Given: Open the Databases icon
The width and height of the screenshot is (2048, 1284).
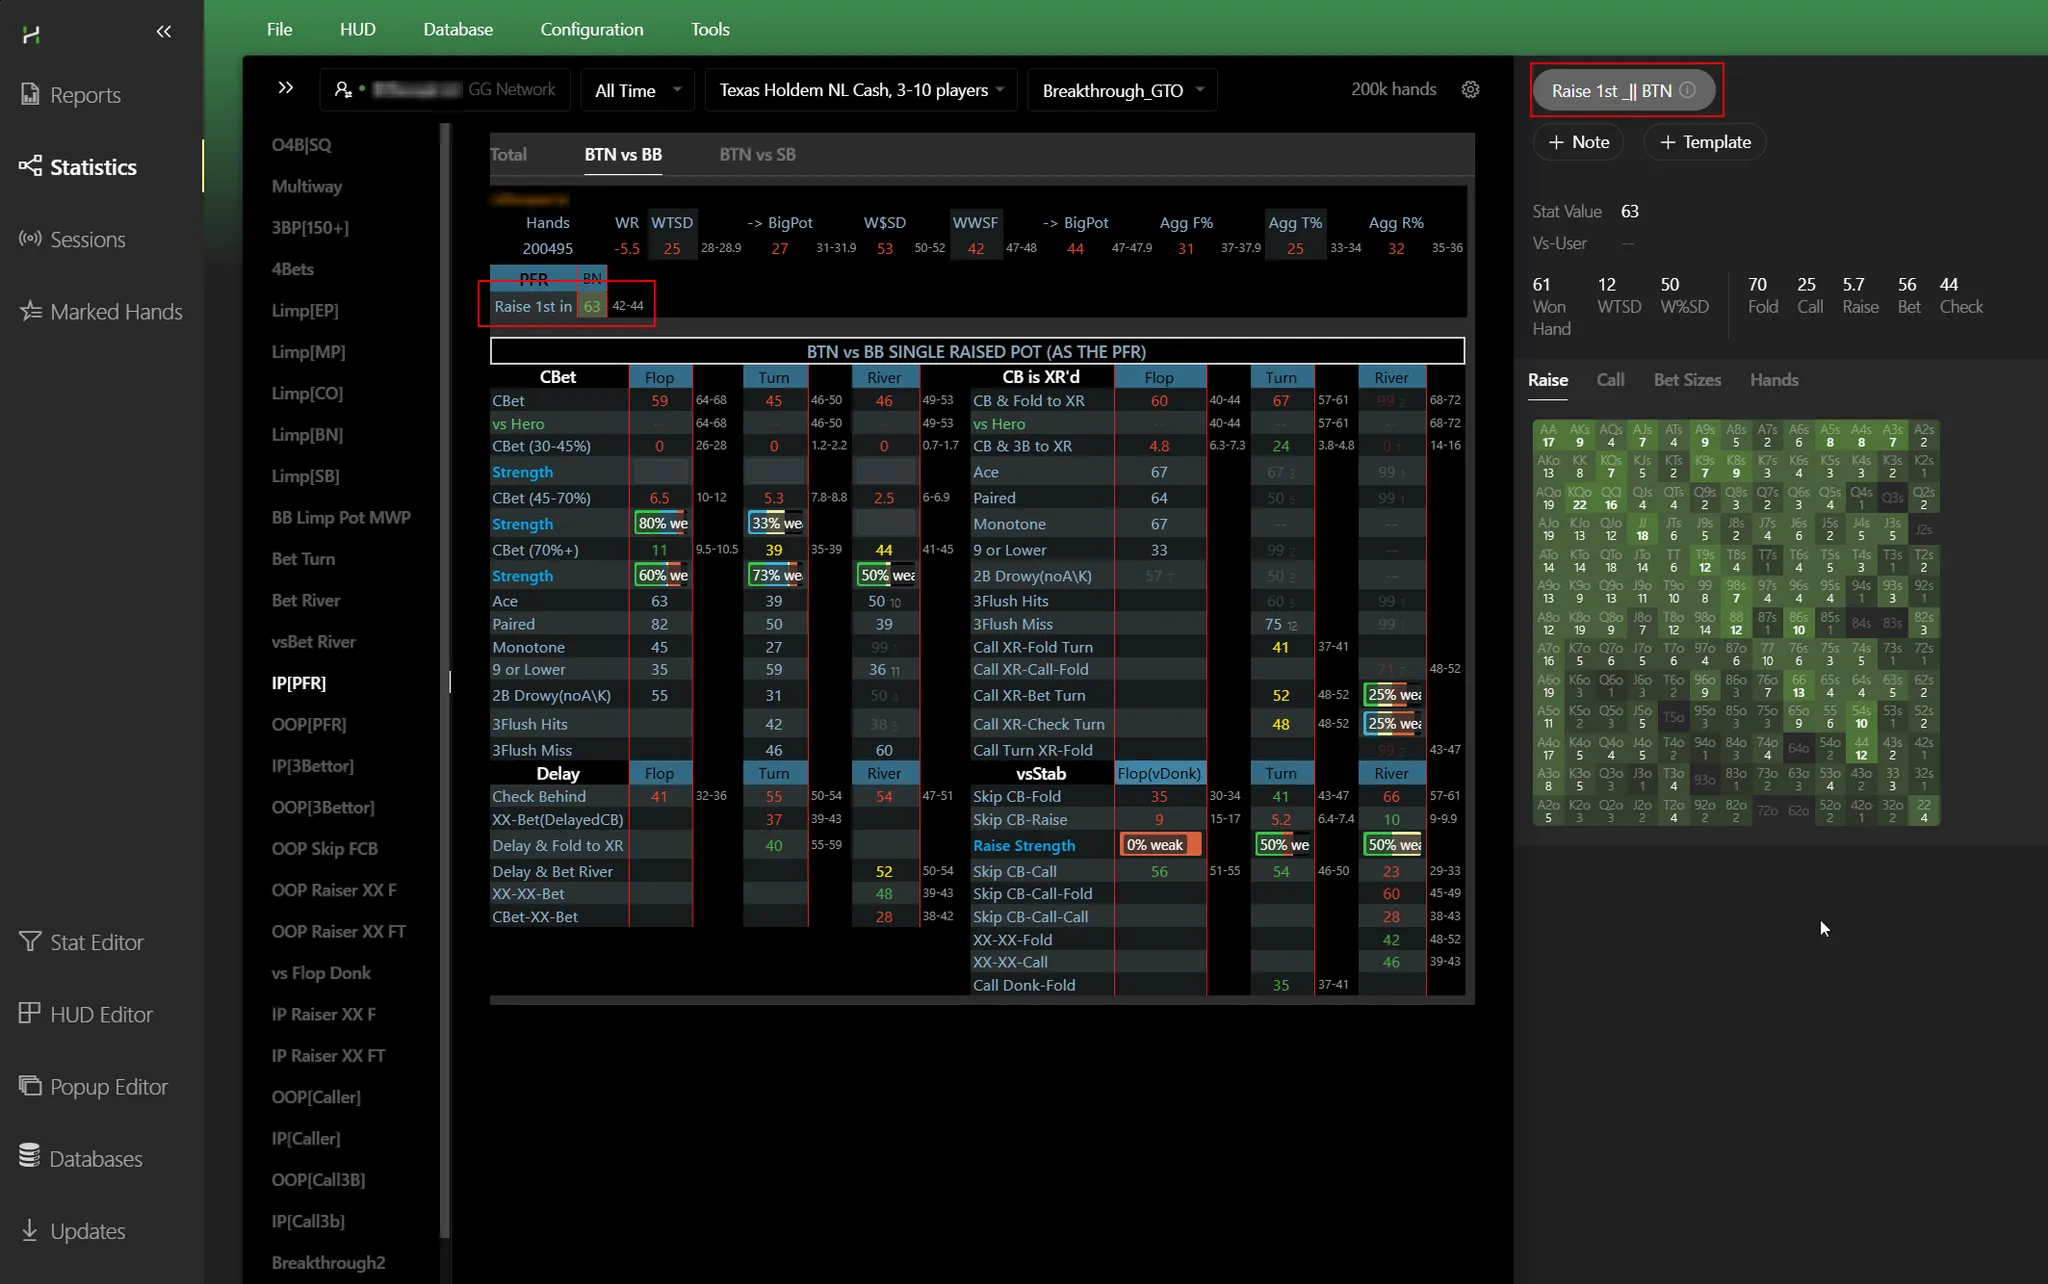Looking at the screenshot, I should click(x=30, y=1157).
